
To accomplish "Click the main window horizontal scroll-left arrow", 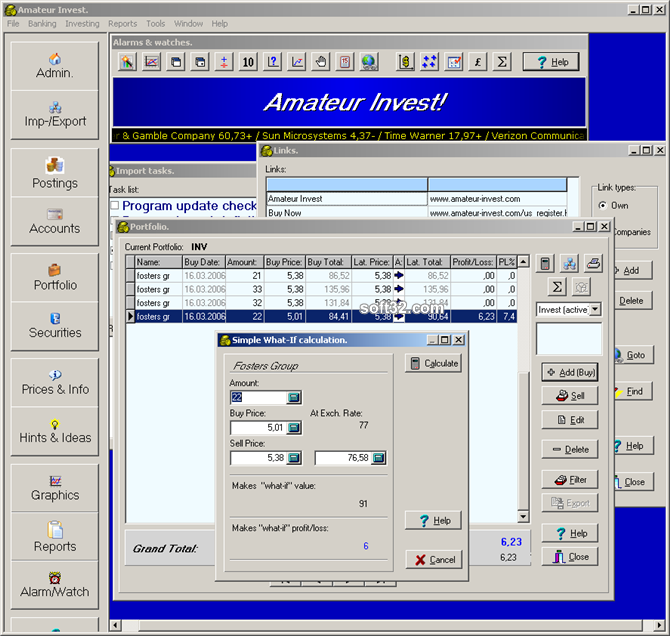I will (x=115, y=625).
